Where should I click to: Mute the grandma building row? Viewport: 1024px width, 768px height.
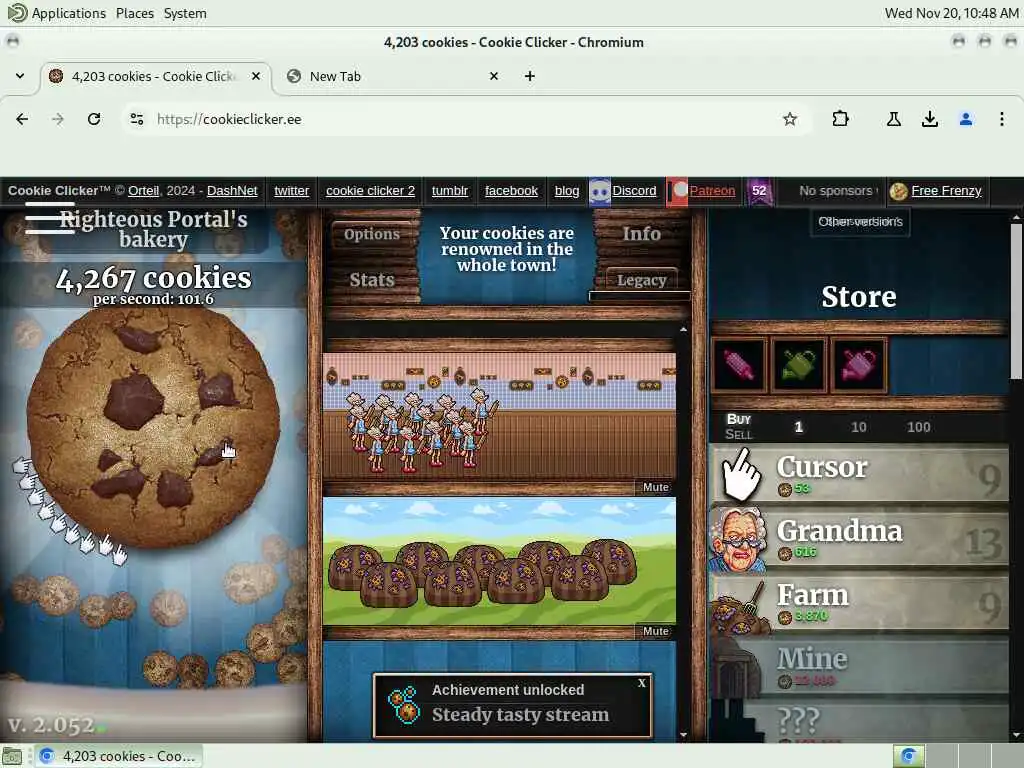pyautogui.click(x=655, y=487)
